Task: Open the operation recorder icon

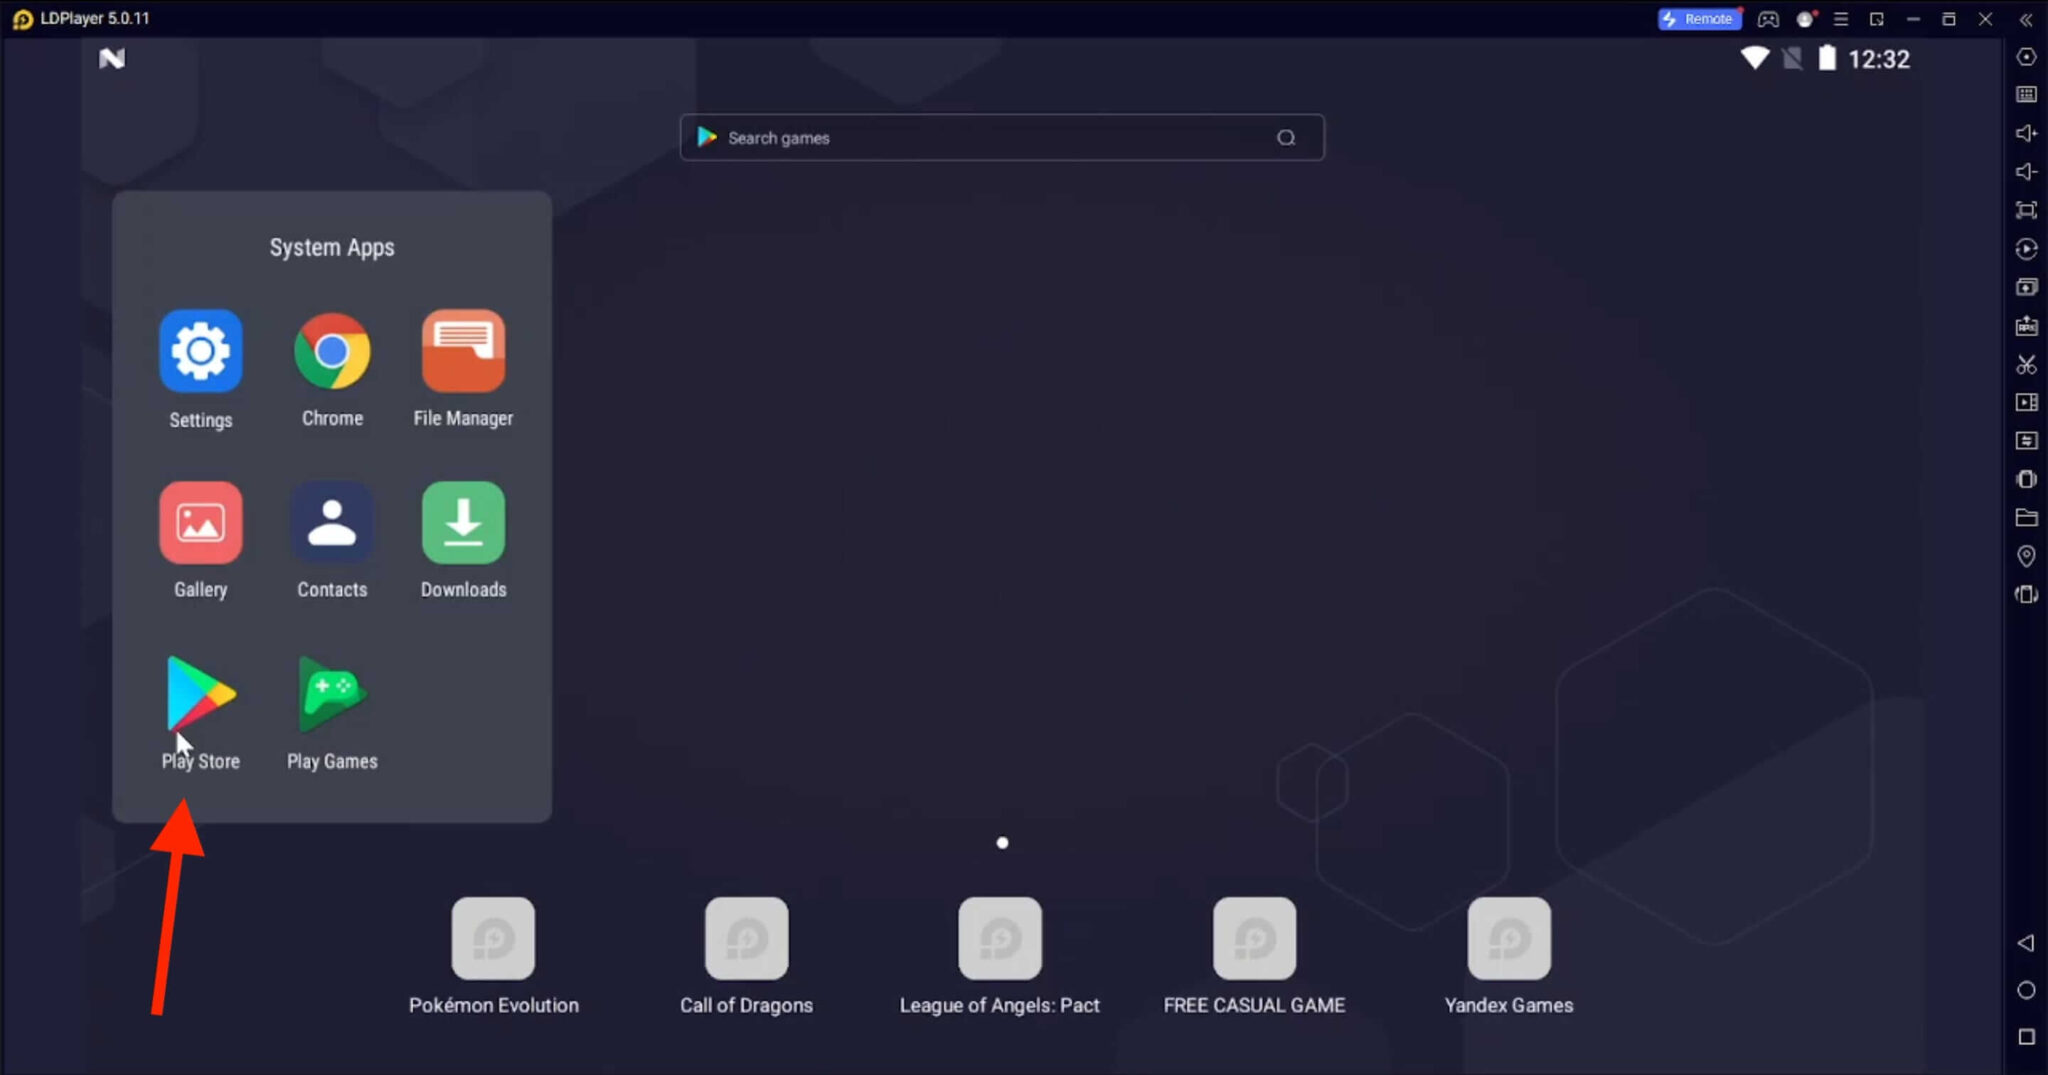Action: tap(2026, 249)
